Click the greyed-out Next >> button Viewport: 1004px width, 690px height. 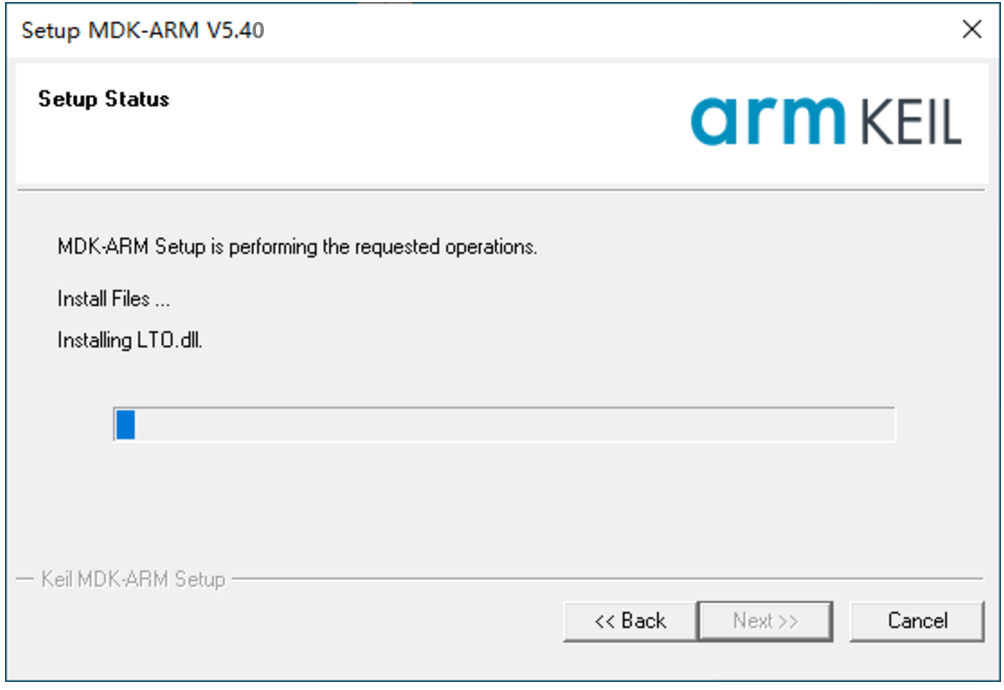click(765, 620)
